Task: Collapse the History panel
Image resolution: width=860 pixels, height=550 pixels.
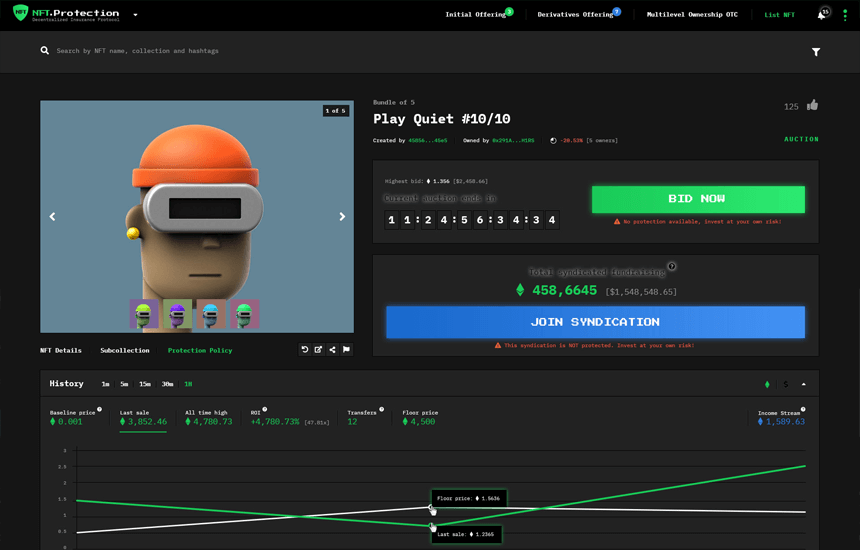Action: pyautogui.click(x=803, y=384)
